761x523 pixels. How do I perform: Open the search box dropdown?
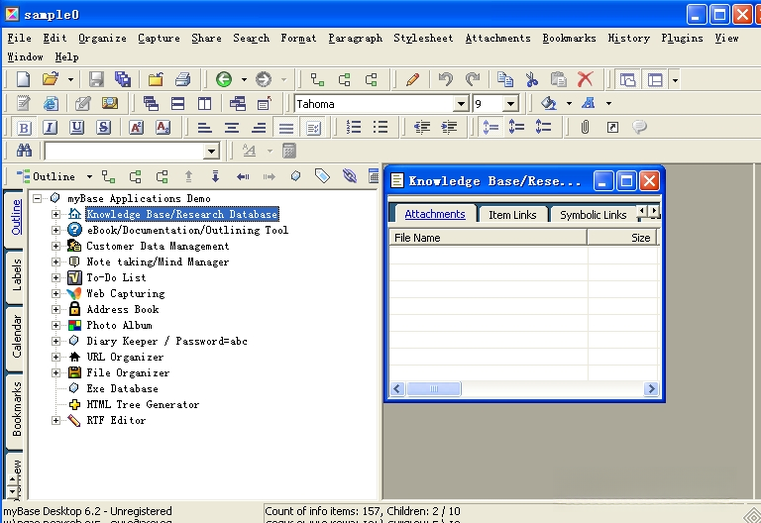click(211, 151)
